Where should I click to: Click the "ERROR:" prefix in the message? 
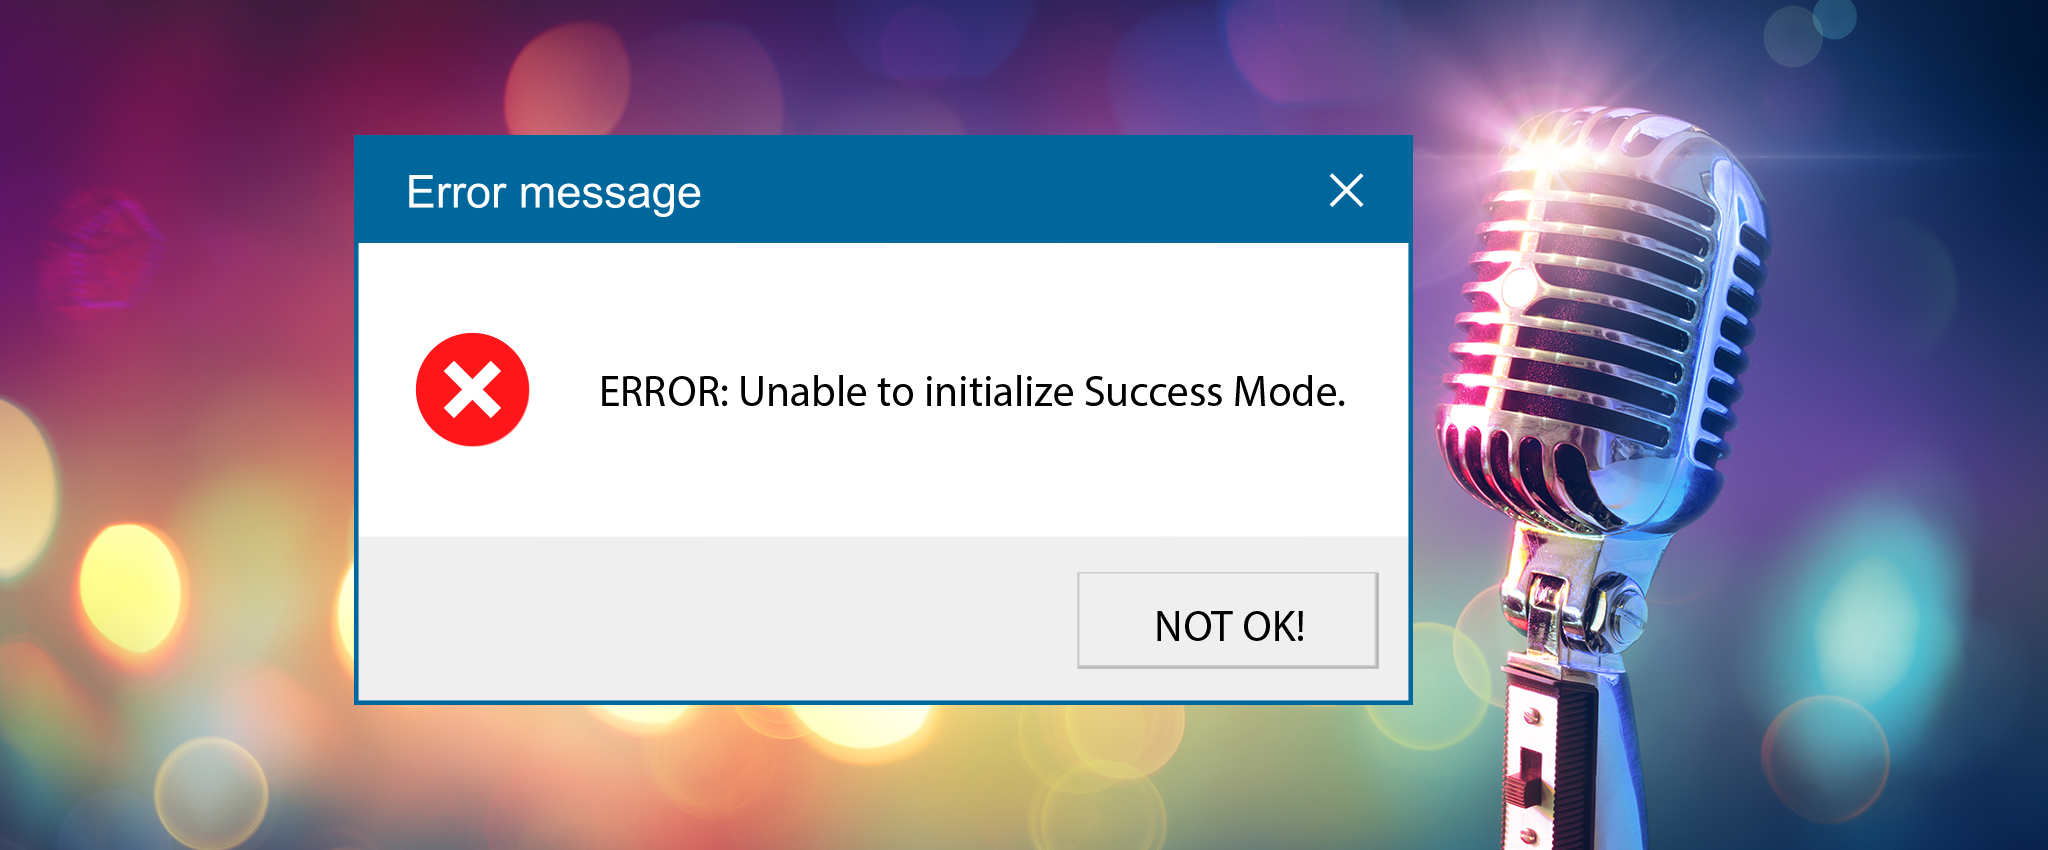point(664,392)
